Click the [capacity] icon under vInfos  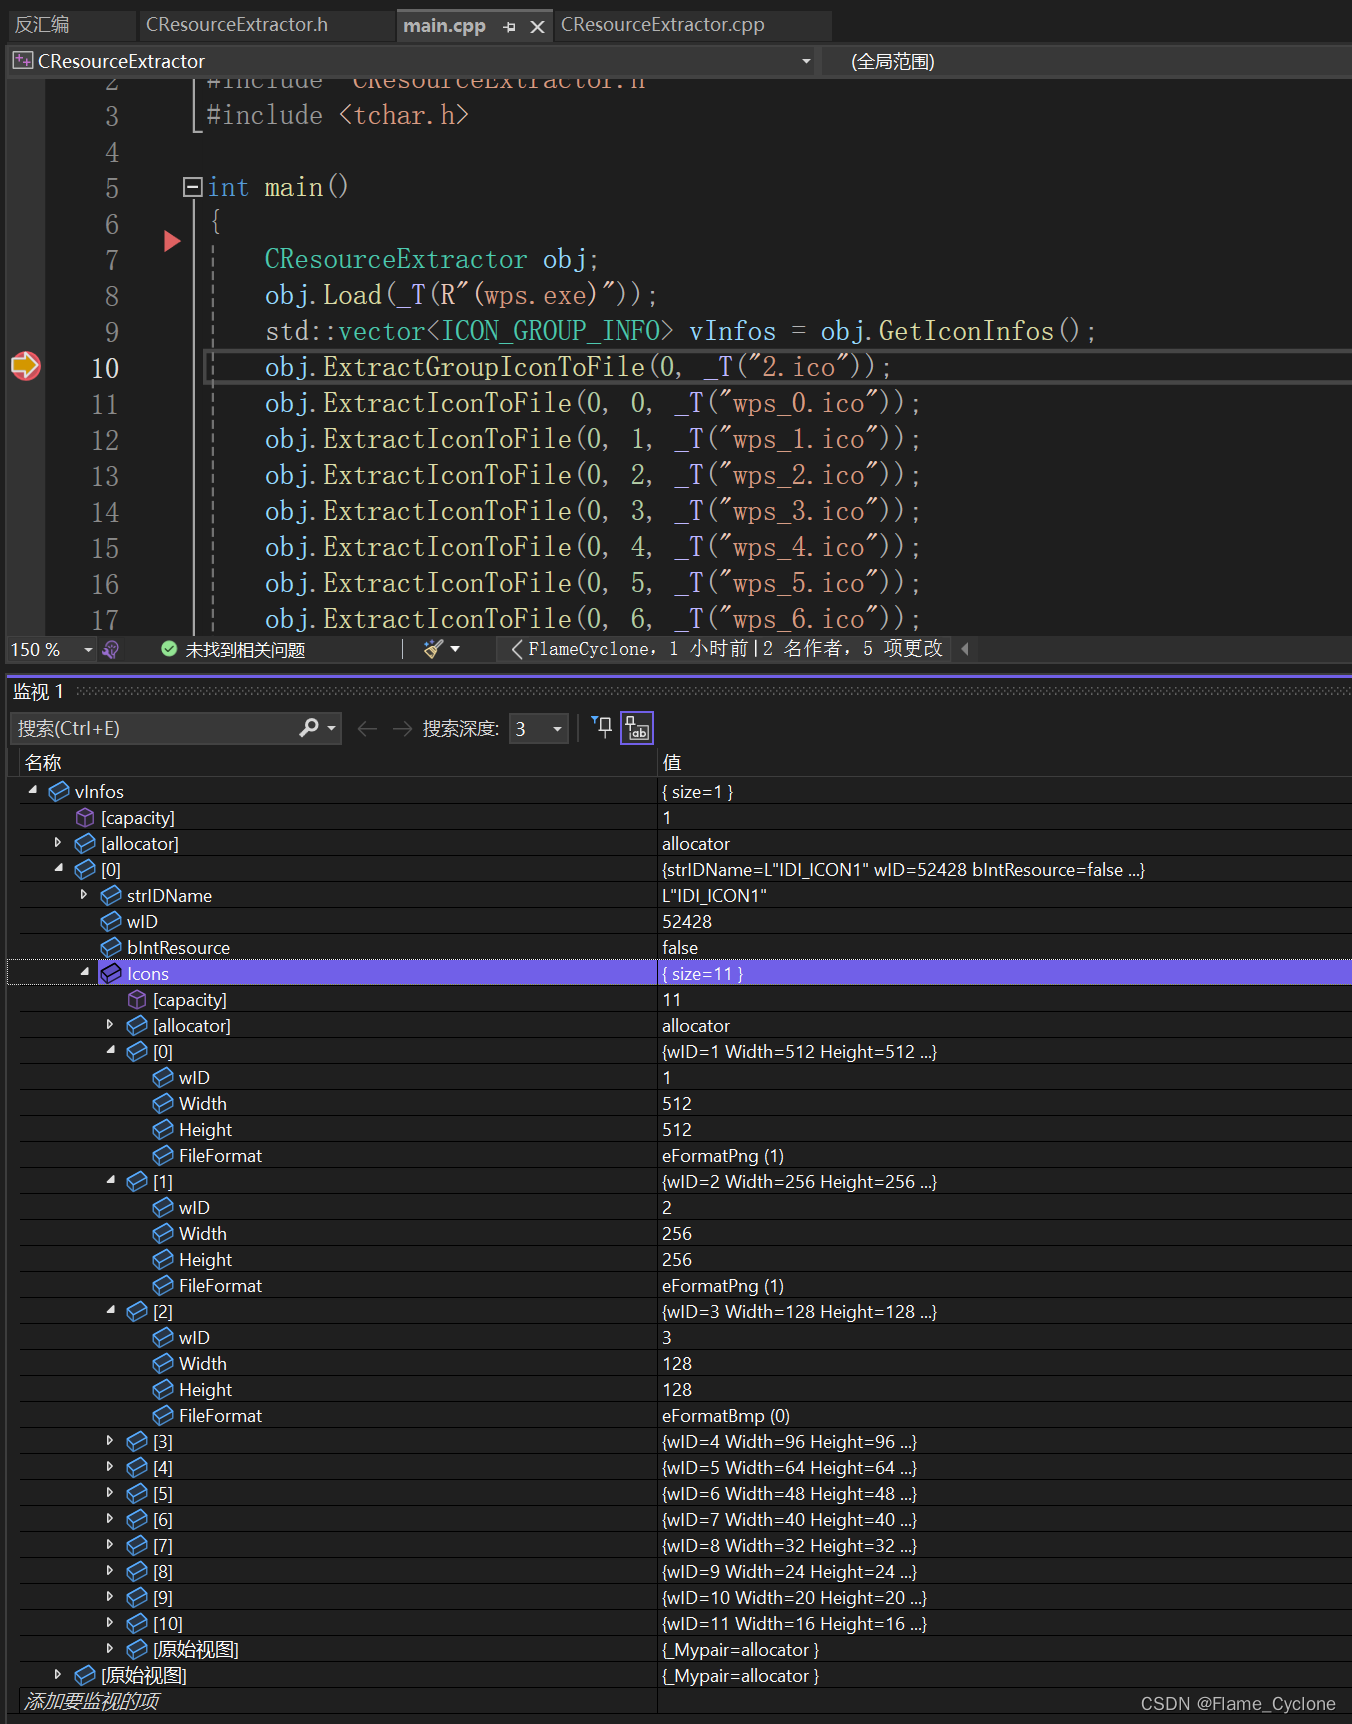pyautogui.click(x=85, y=817)
